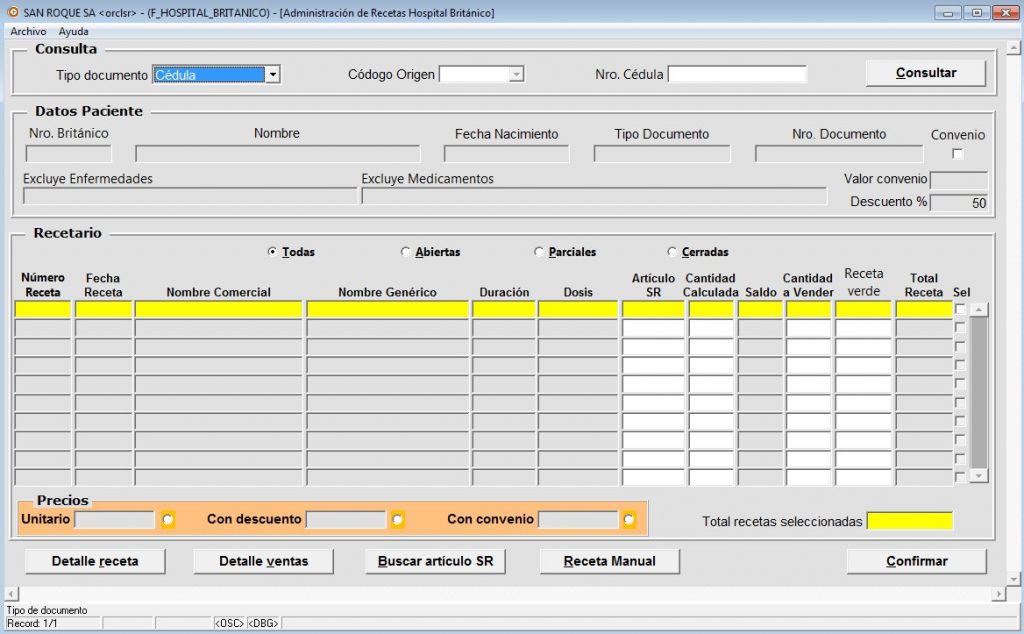
Task: Select the Con descuento price radio button
Action: tap(398, 520)
